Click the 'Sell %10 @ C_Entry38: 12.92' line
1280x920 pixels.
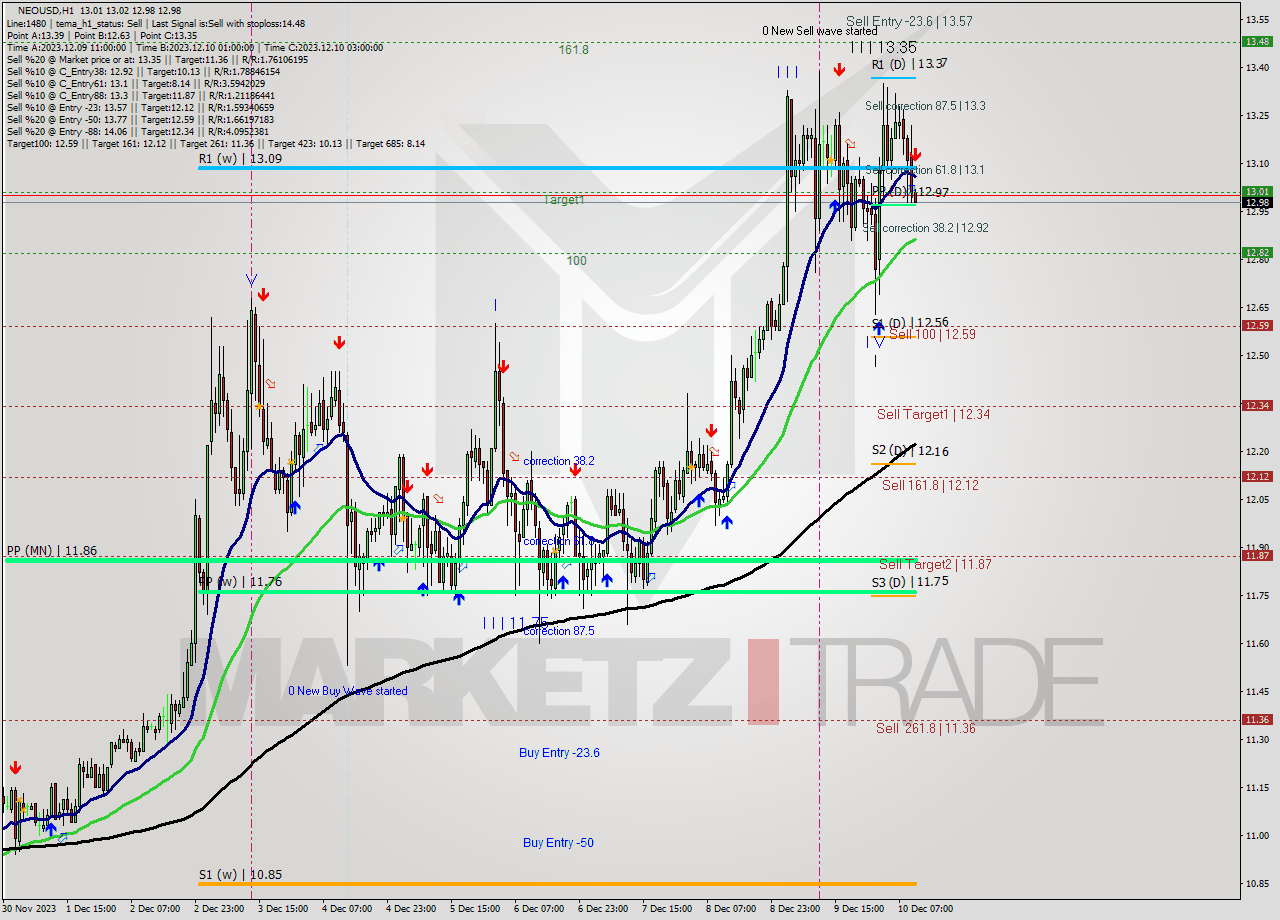point(144,71)
